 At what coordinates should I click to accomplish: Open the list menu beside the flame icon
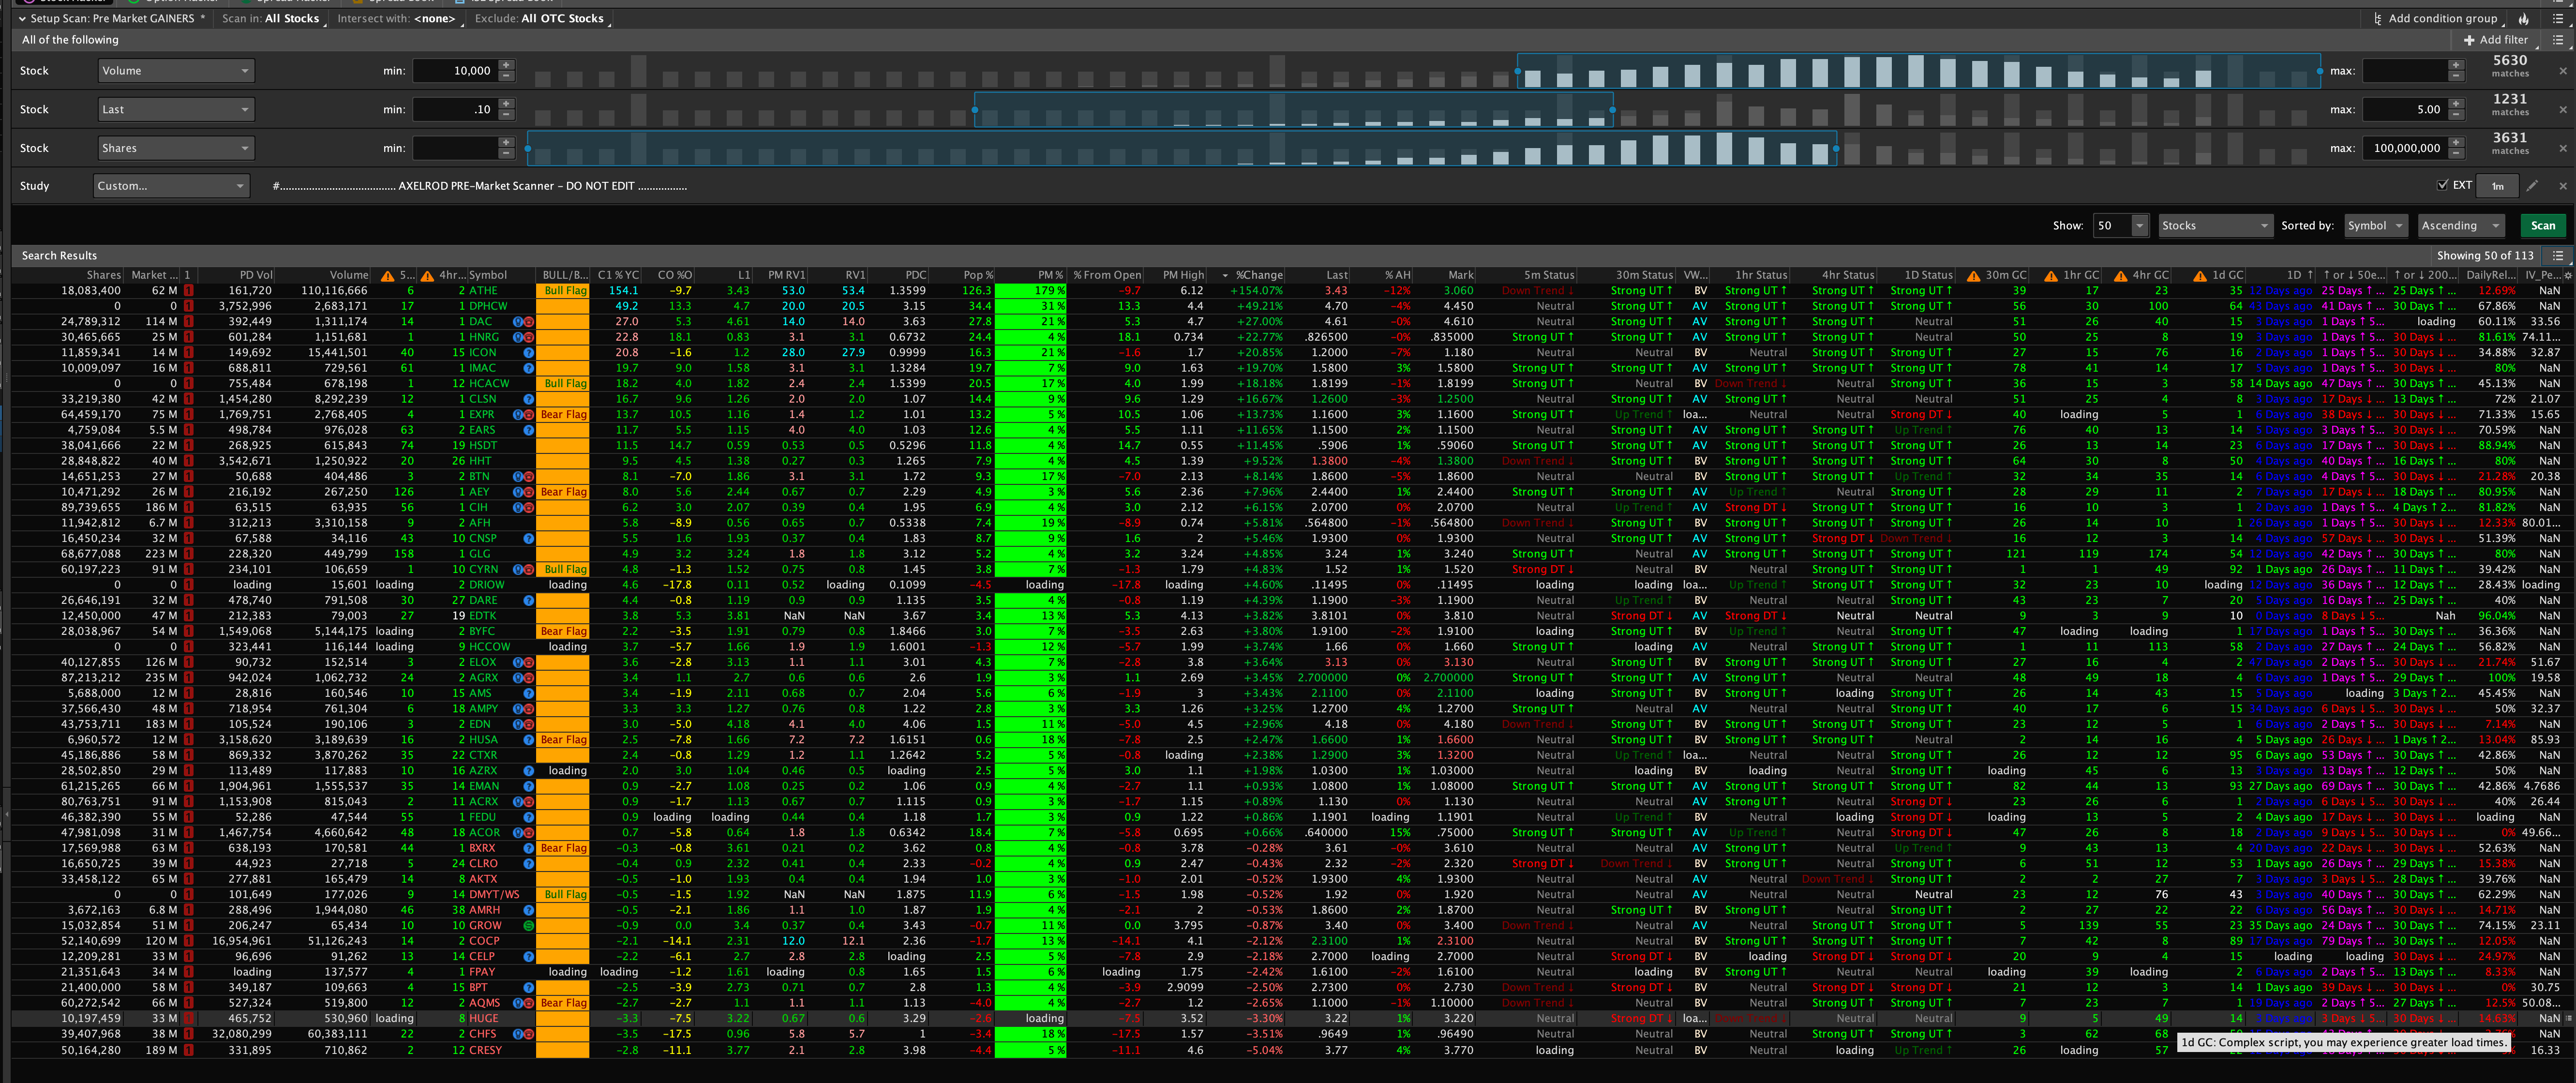[x=2558, y=18]
